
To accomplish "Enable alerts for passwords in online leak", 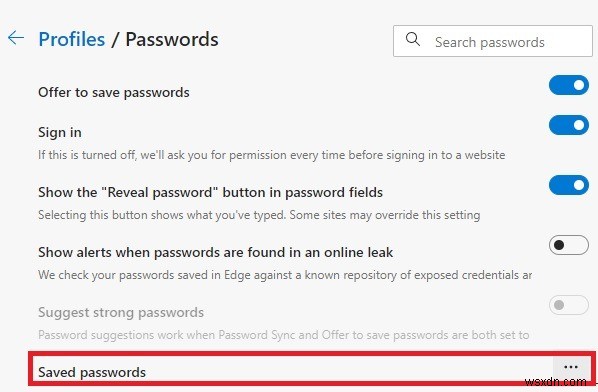I will [x=569, y=245].
